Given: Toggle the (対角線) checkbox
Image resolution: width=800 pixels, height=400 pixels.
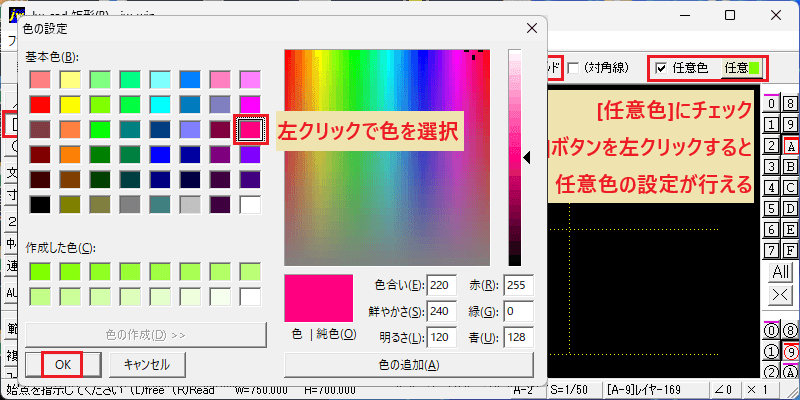Looking at the screenshot, I should tap(573, 68).
